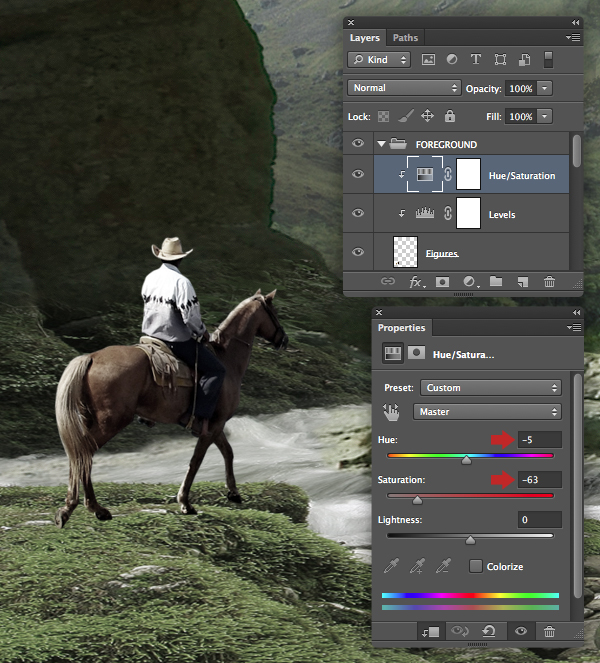Create new fill or adjustment layer
The image size is (600, 663).
click(470, 282)
